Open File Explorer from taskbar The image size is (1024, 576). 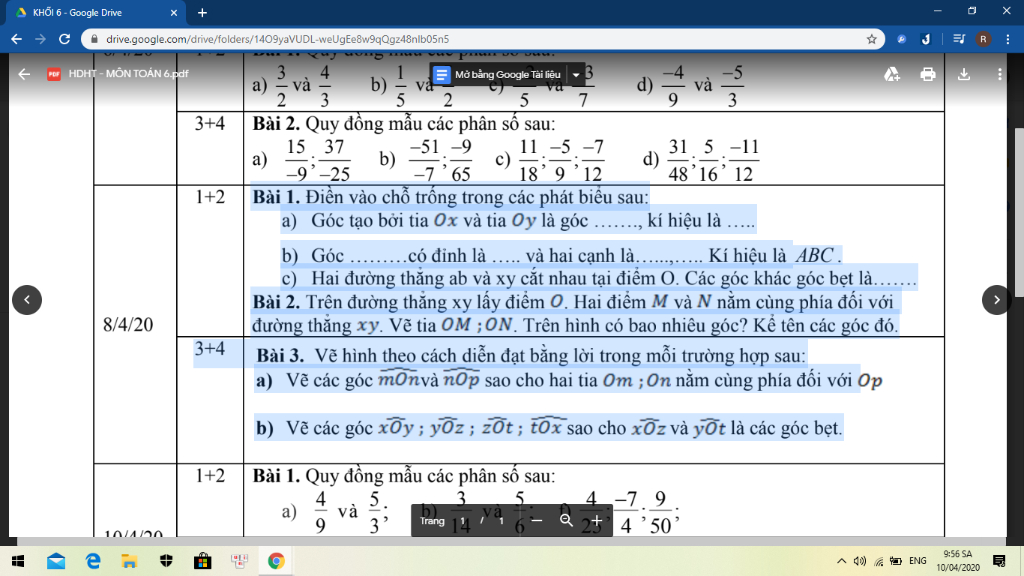pyautogui.click(x=129, y=561)
